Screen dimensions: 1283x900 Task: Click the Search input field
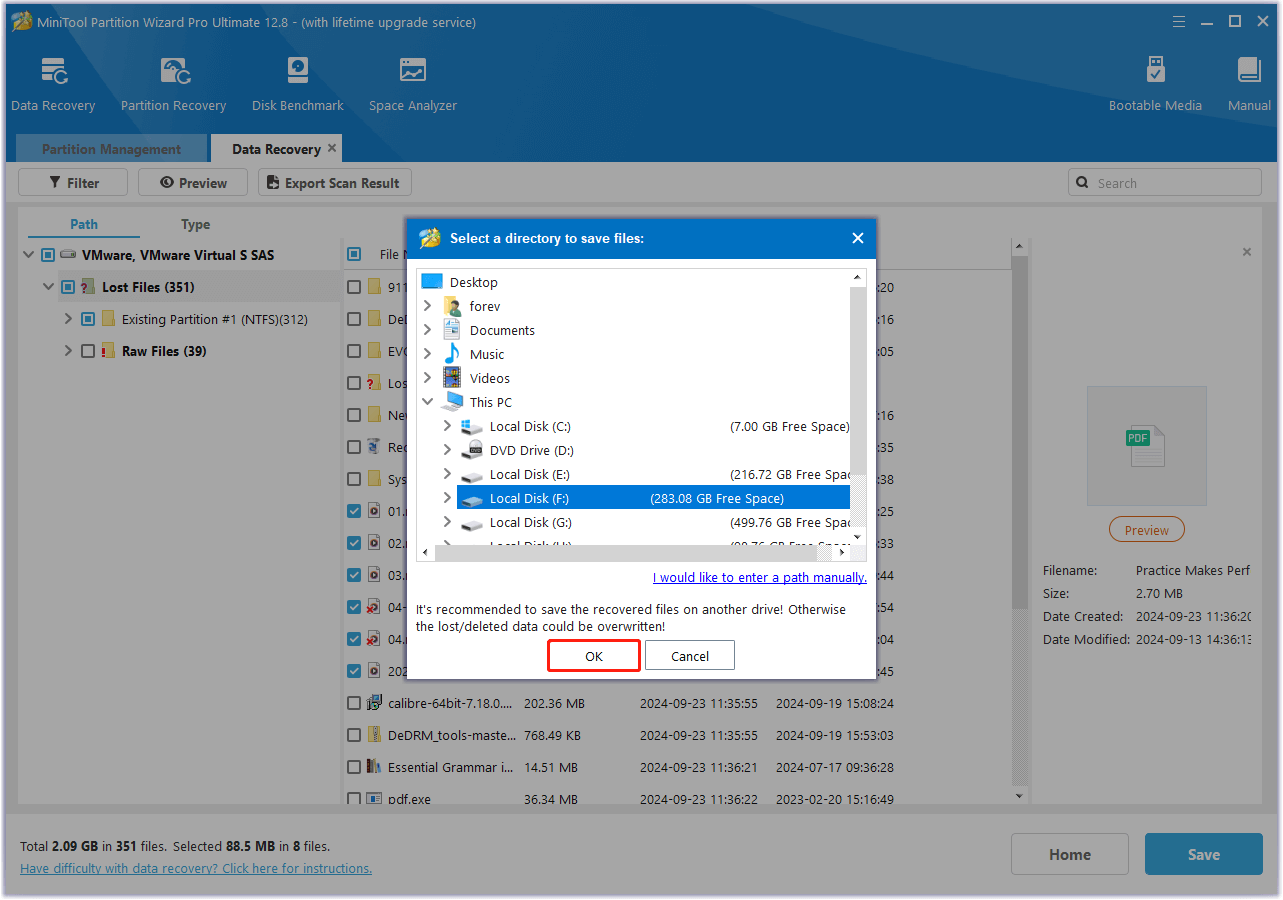(x=1164, y=182)
